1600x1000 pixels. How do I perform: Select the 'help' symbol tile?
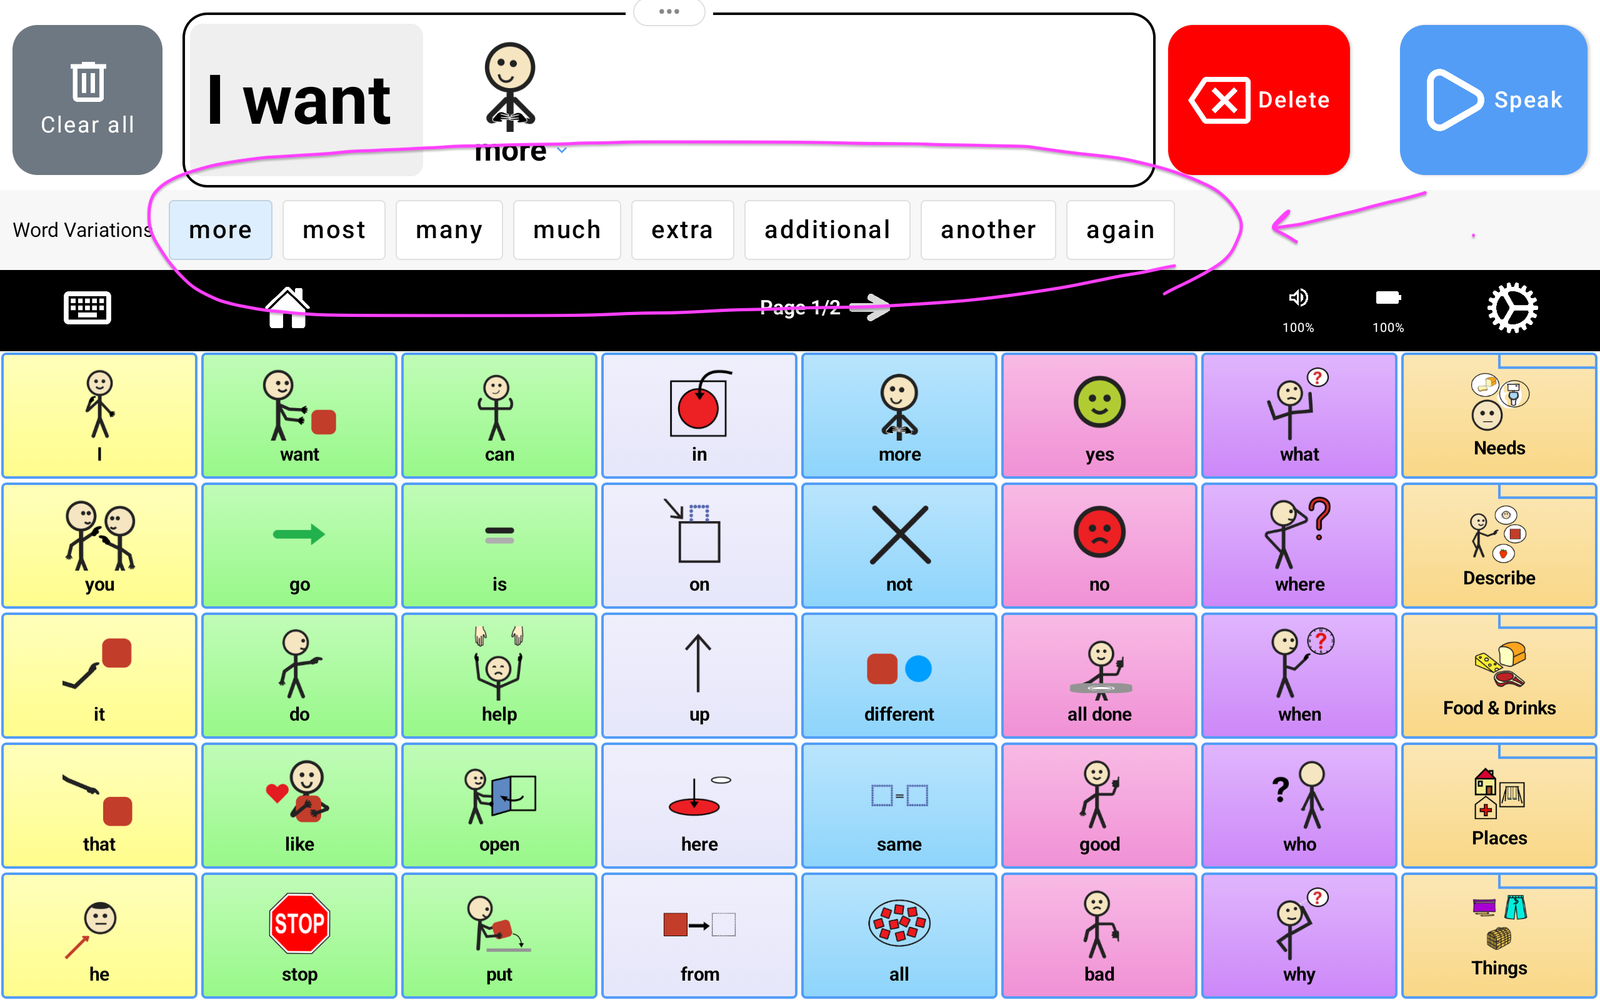pos(499,675)
